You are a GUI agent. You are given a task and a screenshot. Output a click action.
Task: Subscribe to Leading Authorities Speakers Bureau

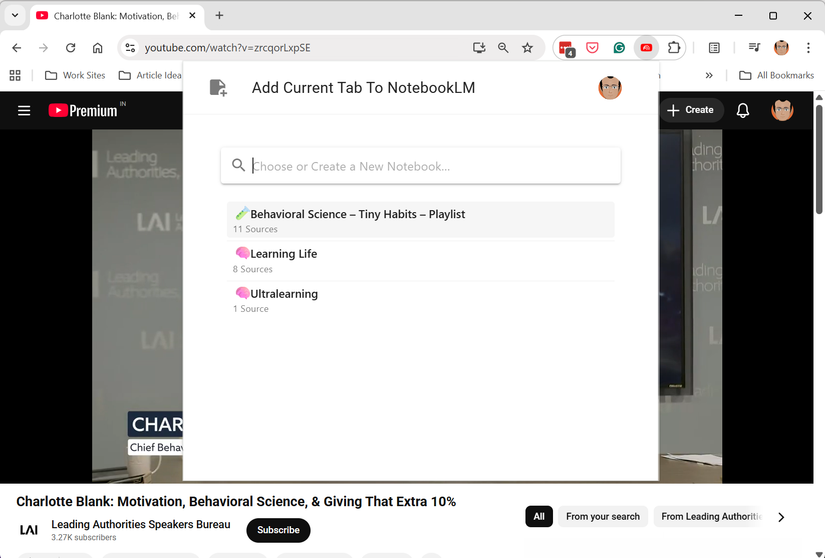(x=278, y=530)
